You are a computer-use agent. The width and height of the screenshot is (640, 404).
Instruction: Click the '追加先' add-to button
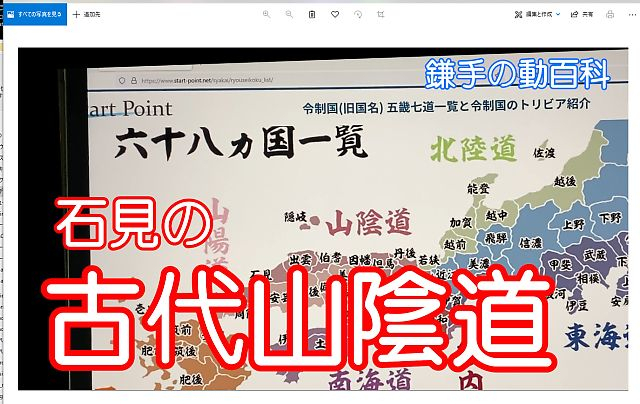coord(87,14)
